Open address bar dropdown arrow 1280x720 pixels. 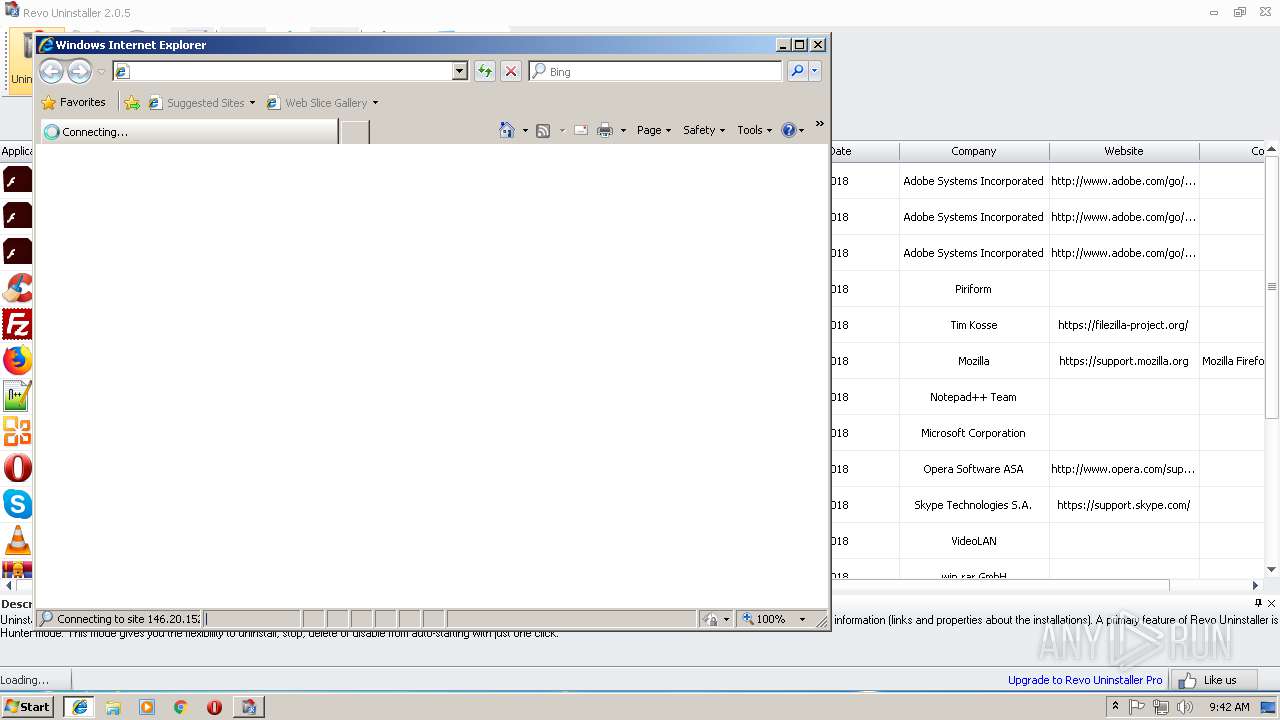pyautogui.click(x=460, y=71)
